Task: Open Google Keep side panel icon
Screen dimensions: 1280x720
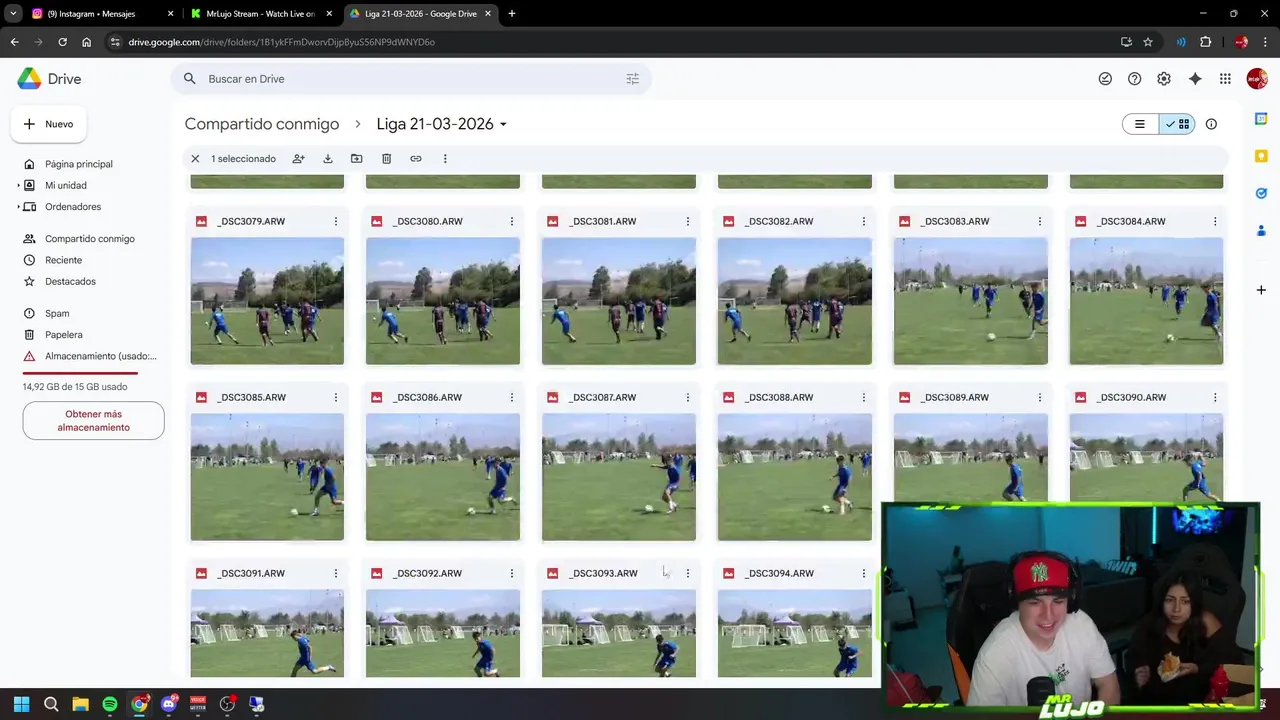Action: click(1261, 156)
